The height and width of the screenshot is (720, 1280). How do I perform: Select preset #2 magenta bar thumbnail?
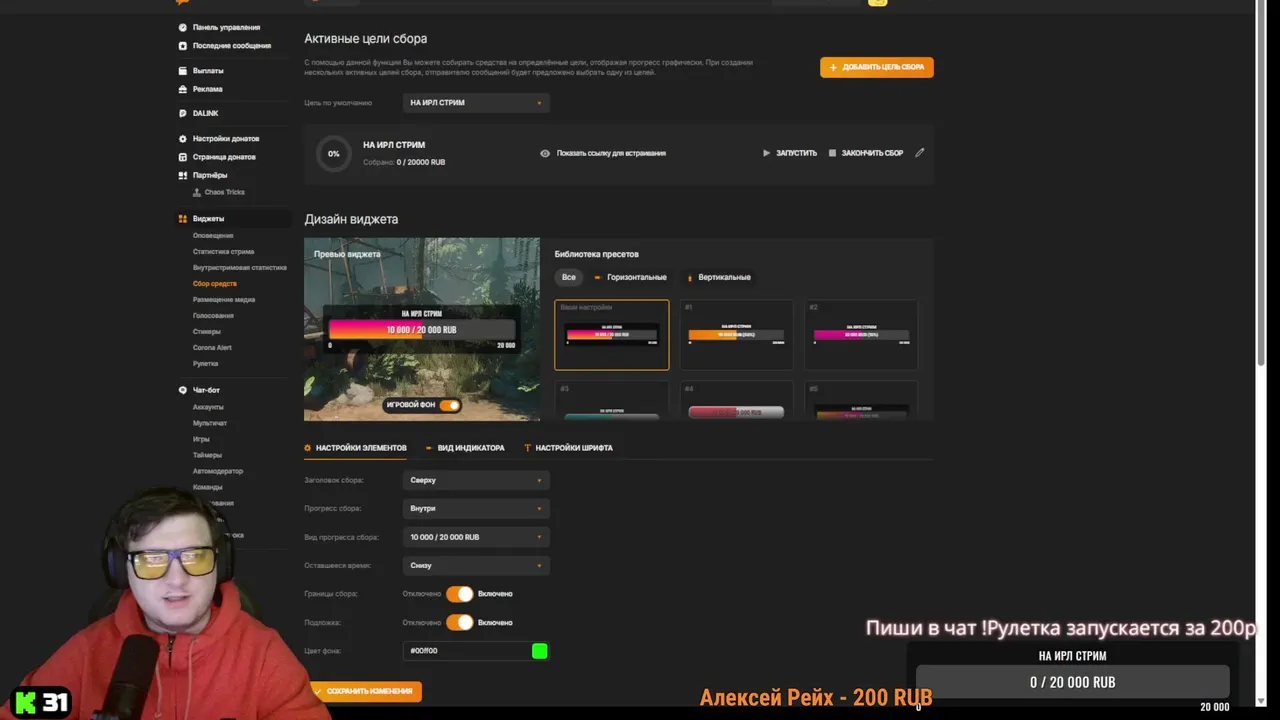coord(861,335)
